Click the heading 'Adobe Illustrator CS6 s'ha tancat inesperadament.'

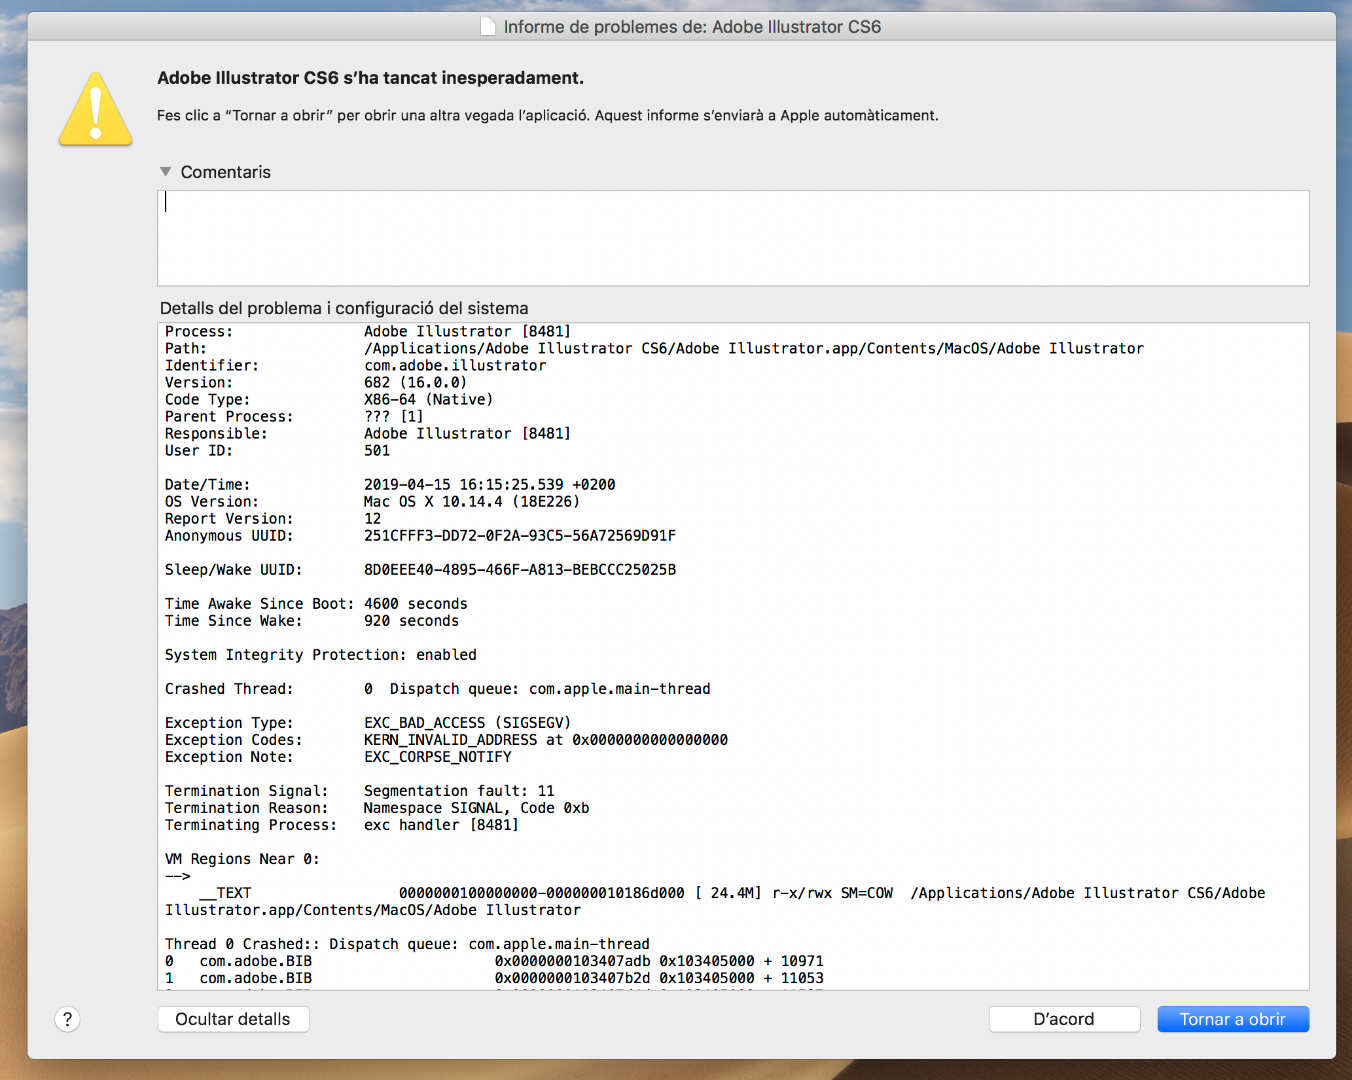click(x=371, y=78)
